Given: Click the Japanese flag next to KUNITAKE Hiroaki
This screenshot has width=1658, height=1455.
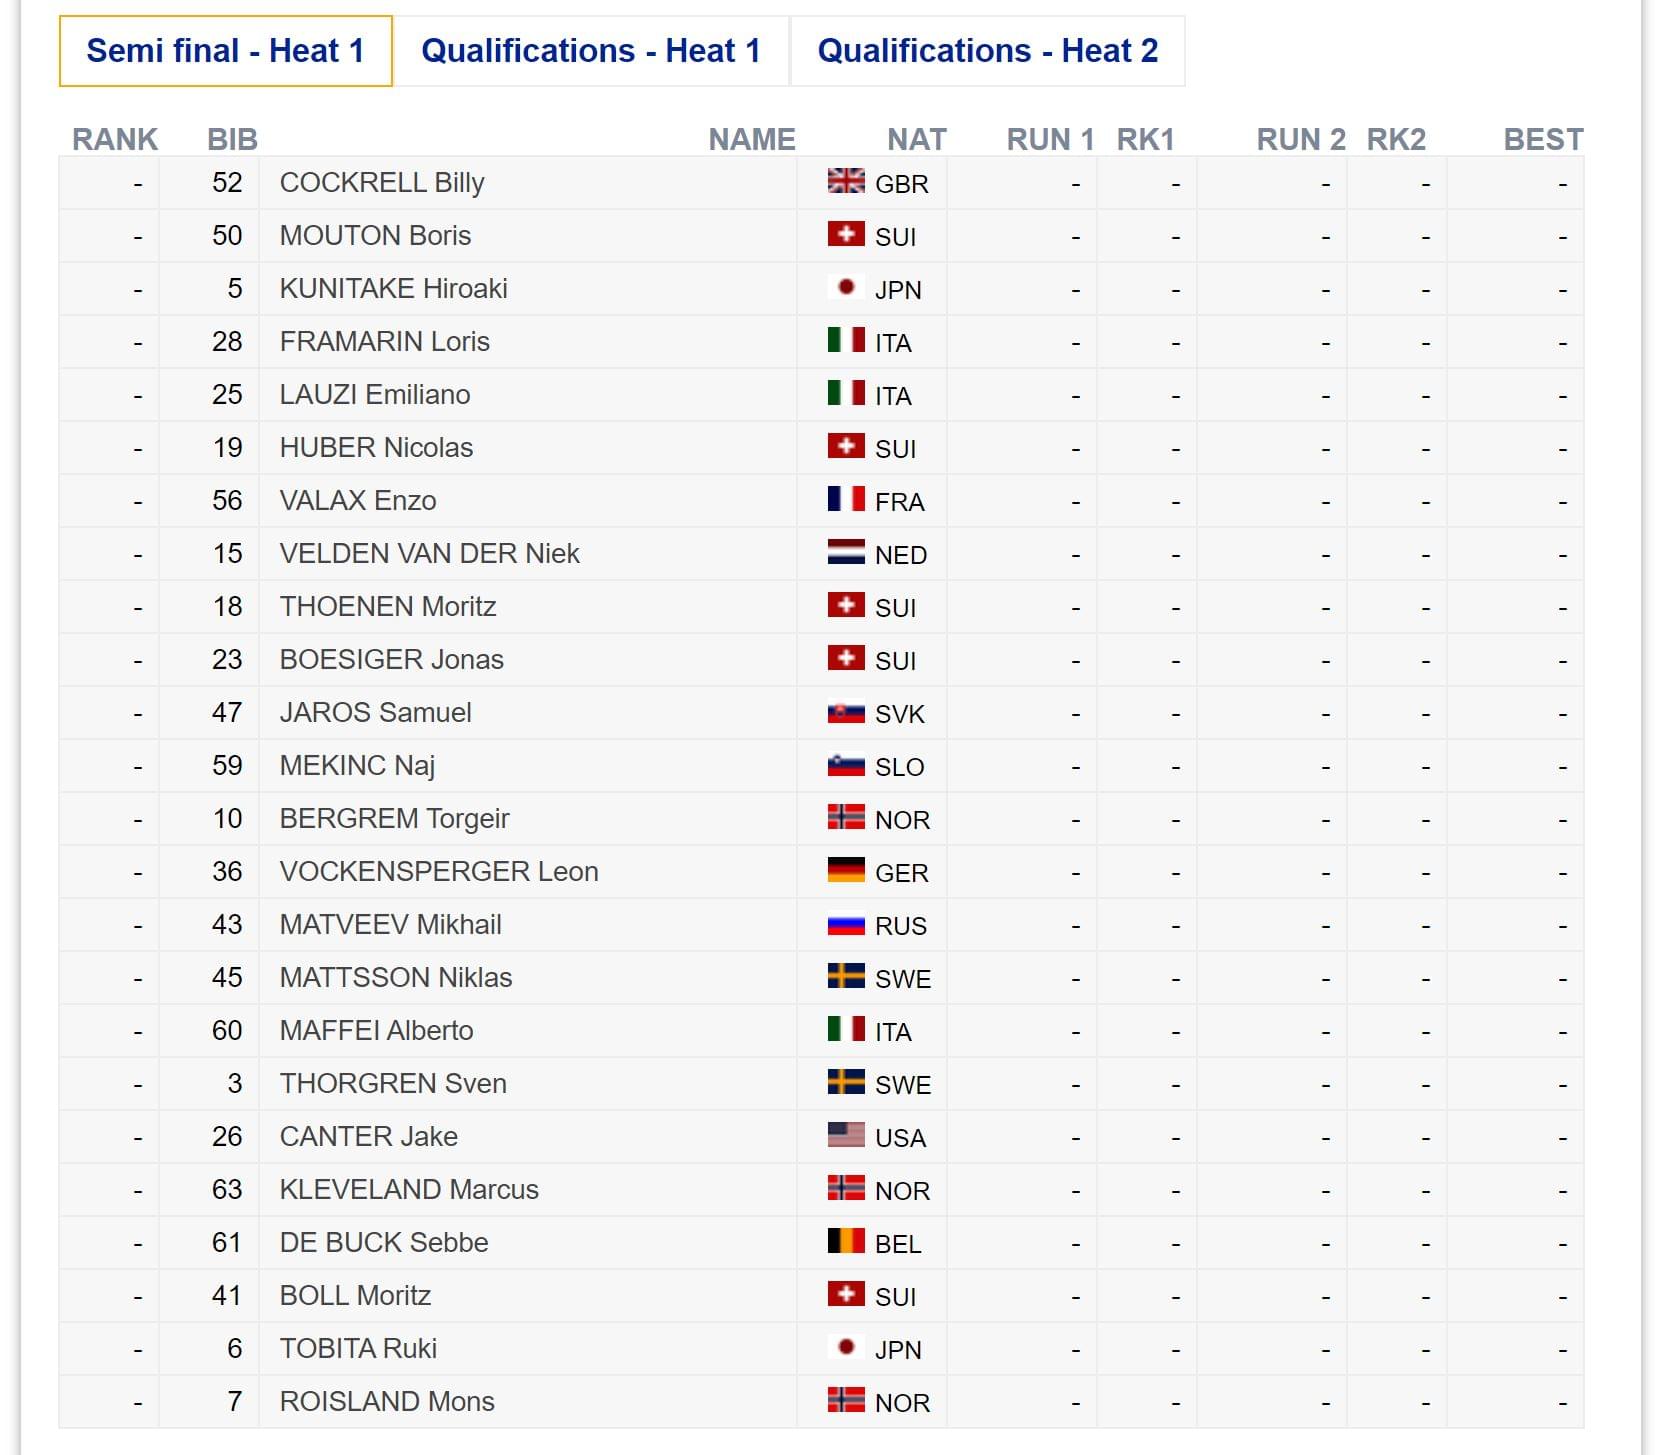Looking at the screenshot, I should [846, 287].
